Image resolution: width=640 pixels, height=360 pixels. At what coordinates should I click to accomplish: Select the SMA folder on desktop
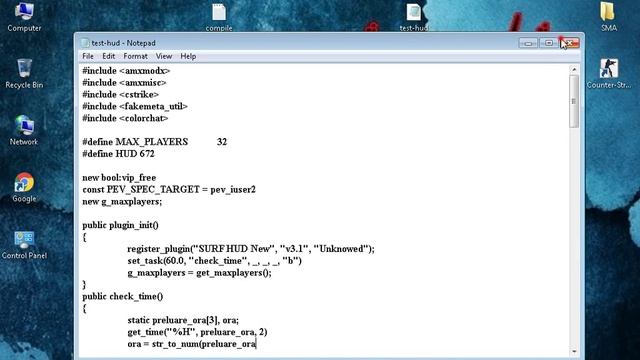(x=608, y=16)
